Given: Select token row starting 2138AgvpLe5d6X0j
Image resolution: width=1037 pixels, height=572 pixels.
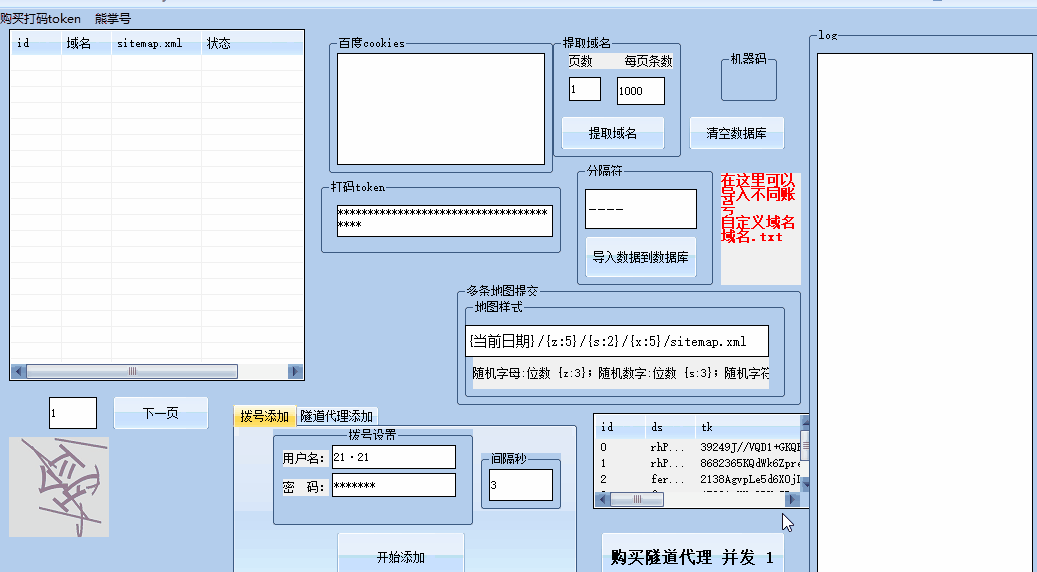Looking at the screenshot, I should 698,479.
